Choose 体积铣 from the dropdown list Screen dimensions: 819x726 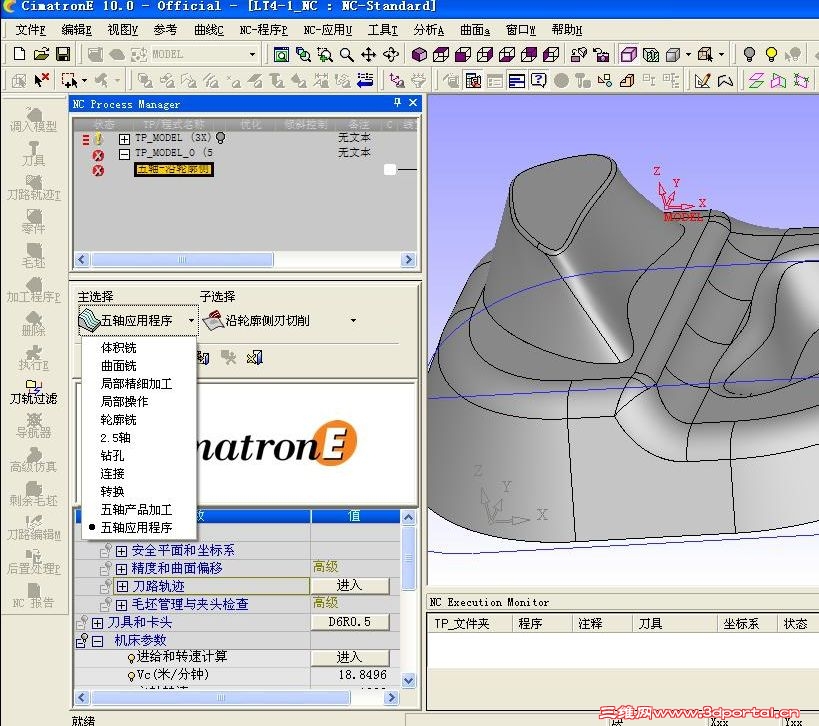(x=119, y=348)
